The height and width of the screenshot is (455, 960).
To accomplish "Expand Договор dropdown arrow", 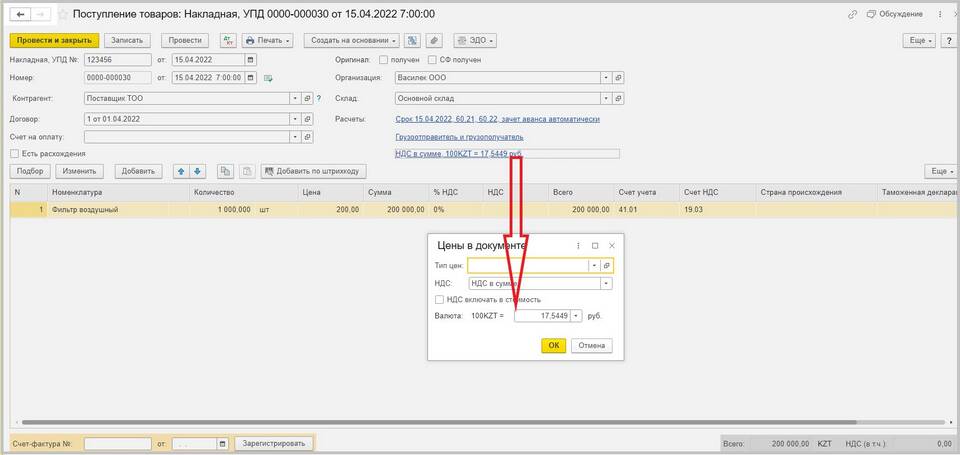I will point(296,119).
